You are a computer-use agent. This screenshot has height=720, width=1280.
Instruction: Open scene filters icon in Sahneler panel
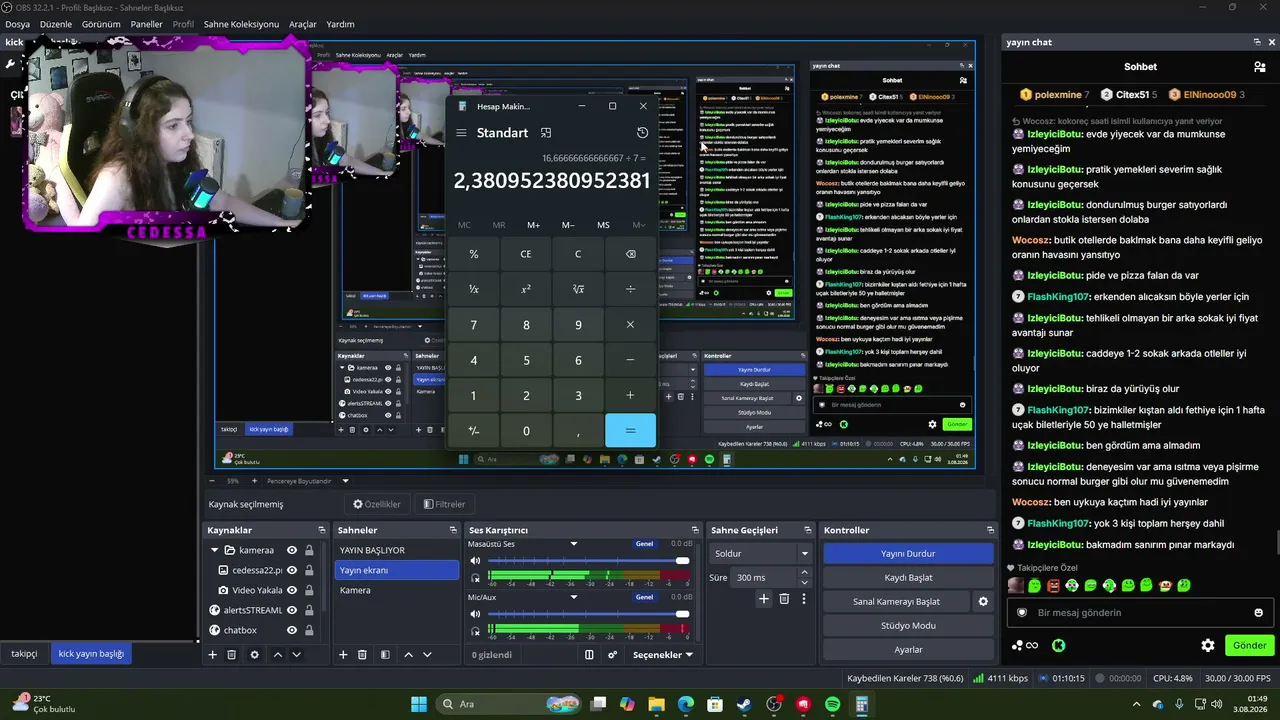[385, 655]
